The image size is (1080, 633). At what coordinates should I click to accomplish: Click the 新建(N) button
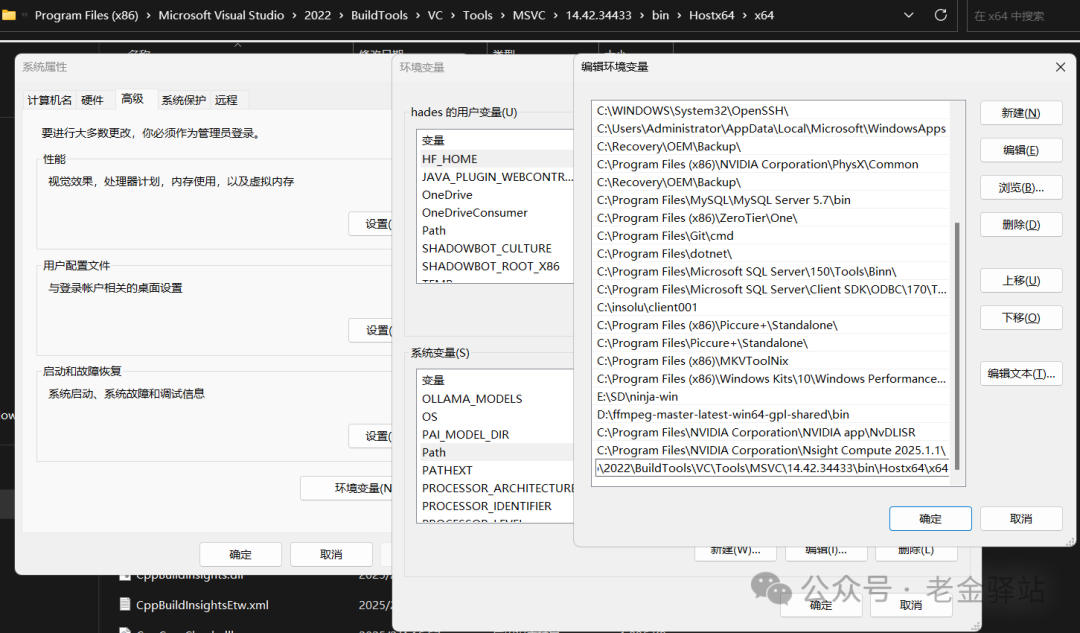click(1021, 113)
